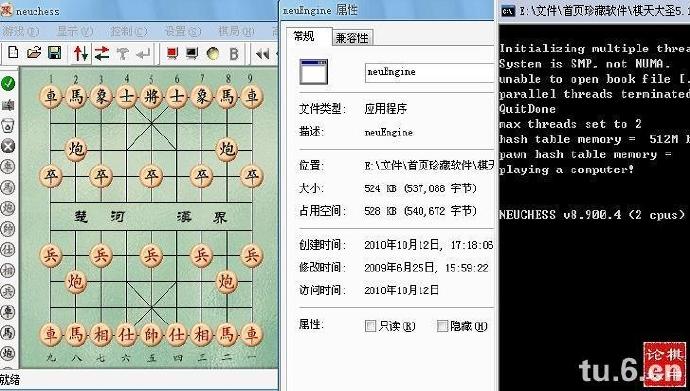
Task: Toggle the 隐藏 hidden checkbox
Action: [442, 326]
